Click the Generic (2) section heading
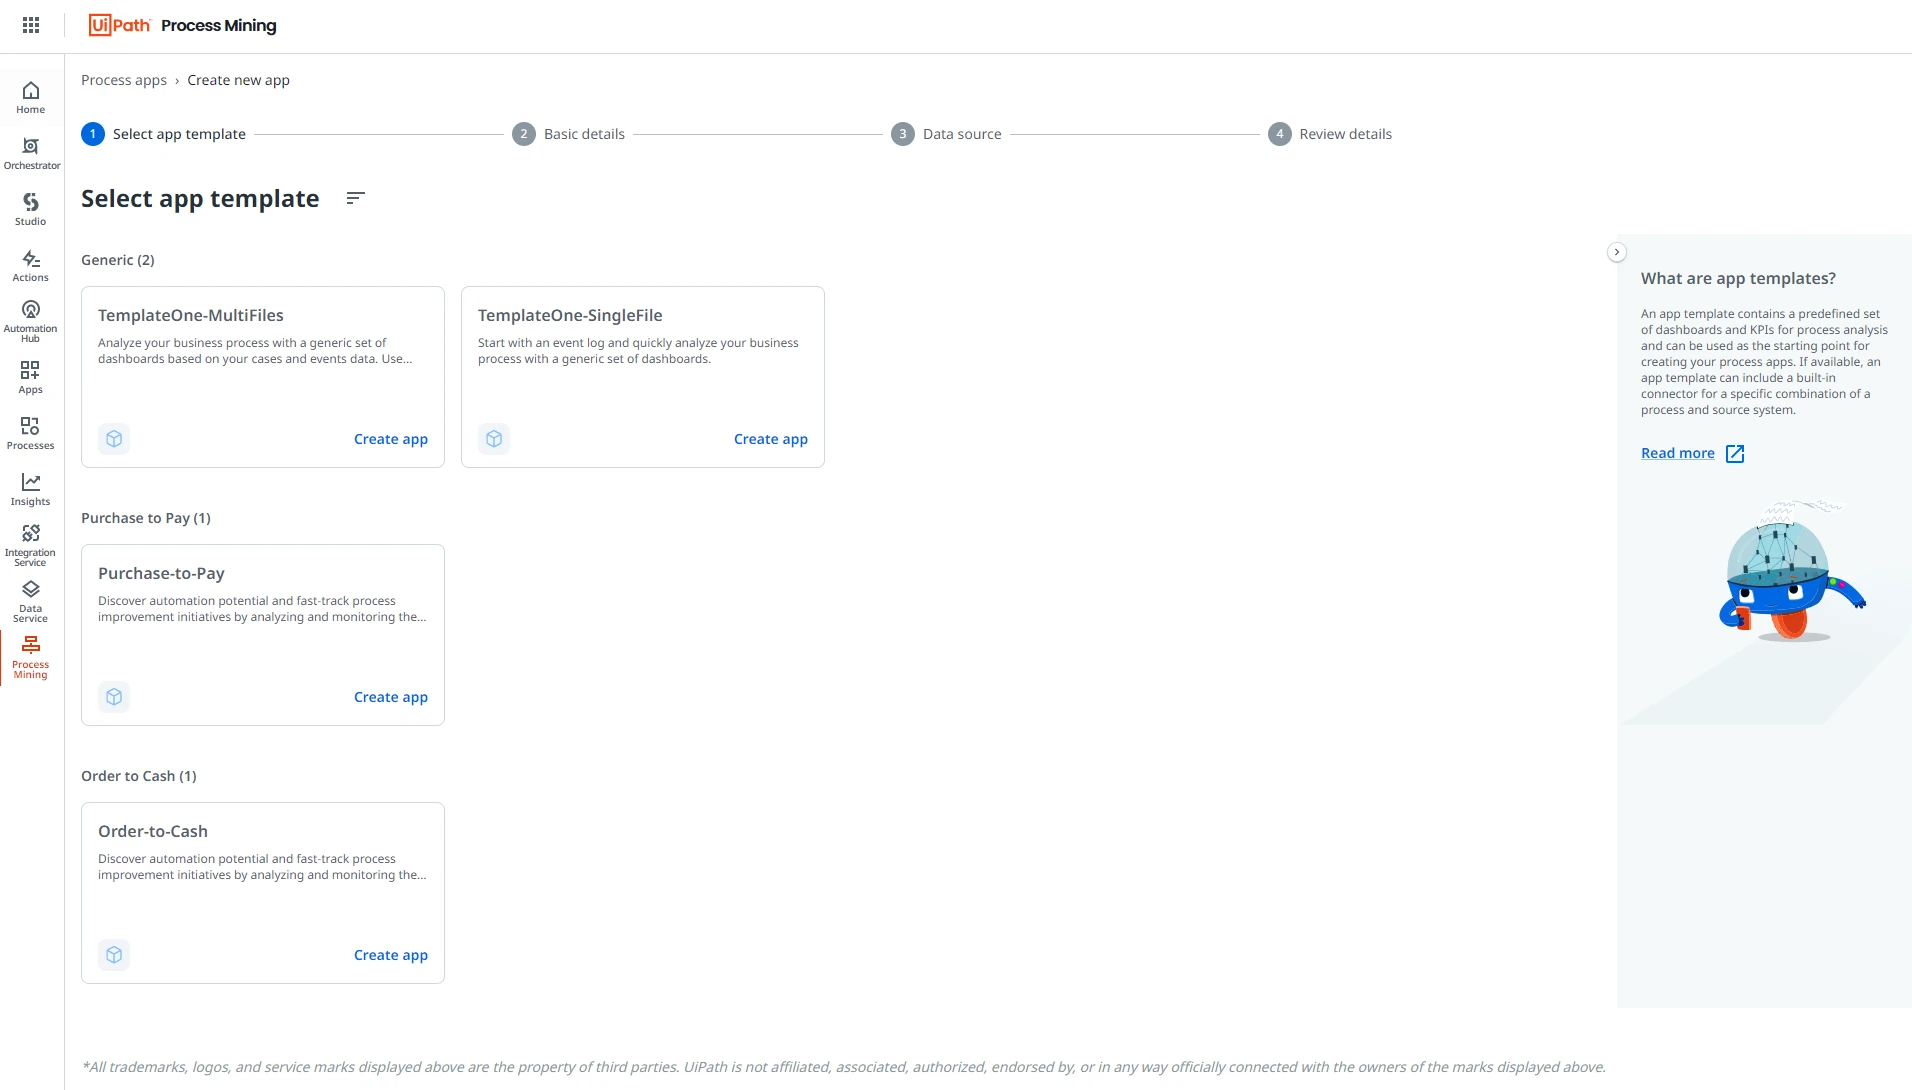 118,260
